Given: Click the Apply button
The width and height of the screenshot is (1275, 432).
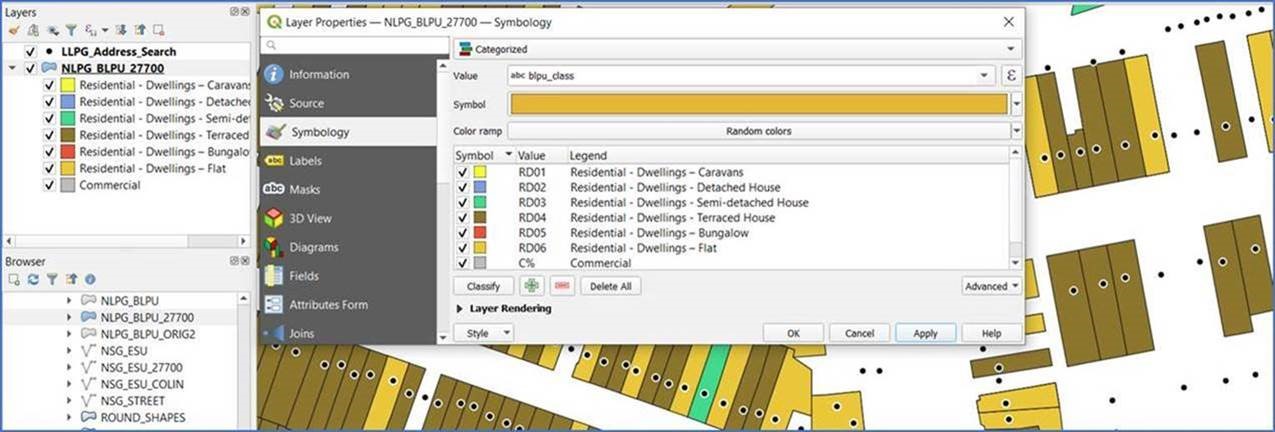Looking at the screenshot, I should 925,333.
